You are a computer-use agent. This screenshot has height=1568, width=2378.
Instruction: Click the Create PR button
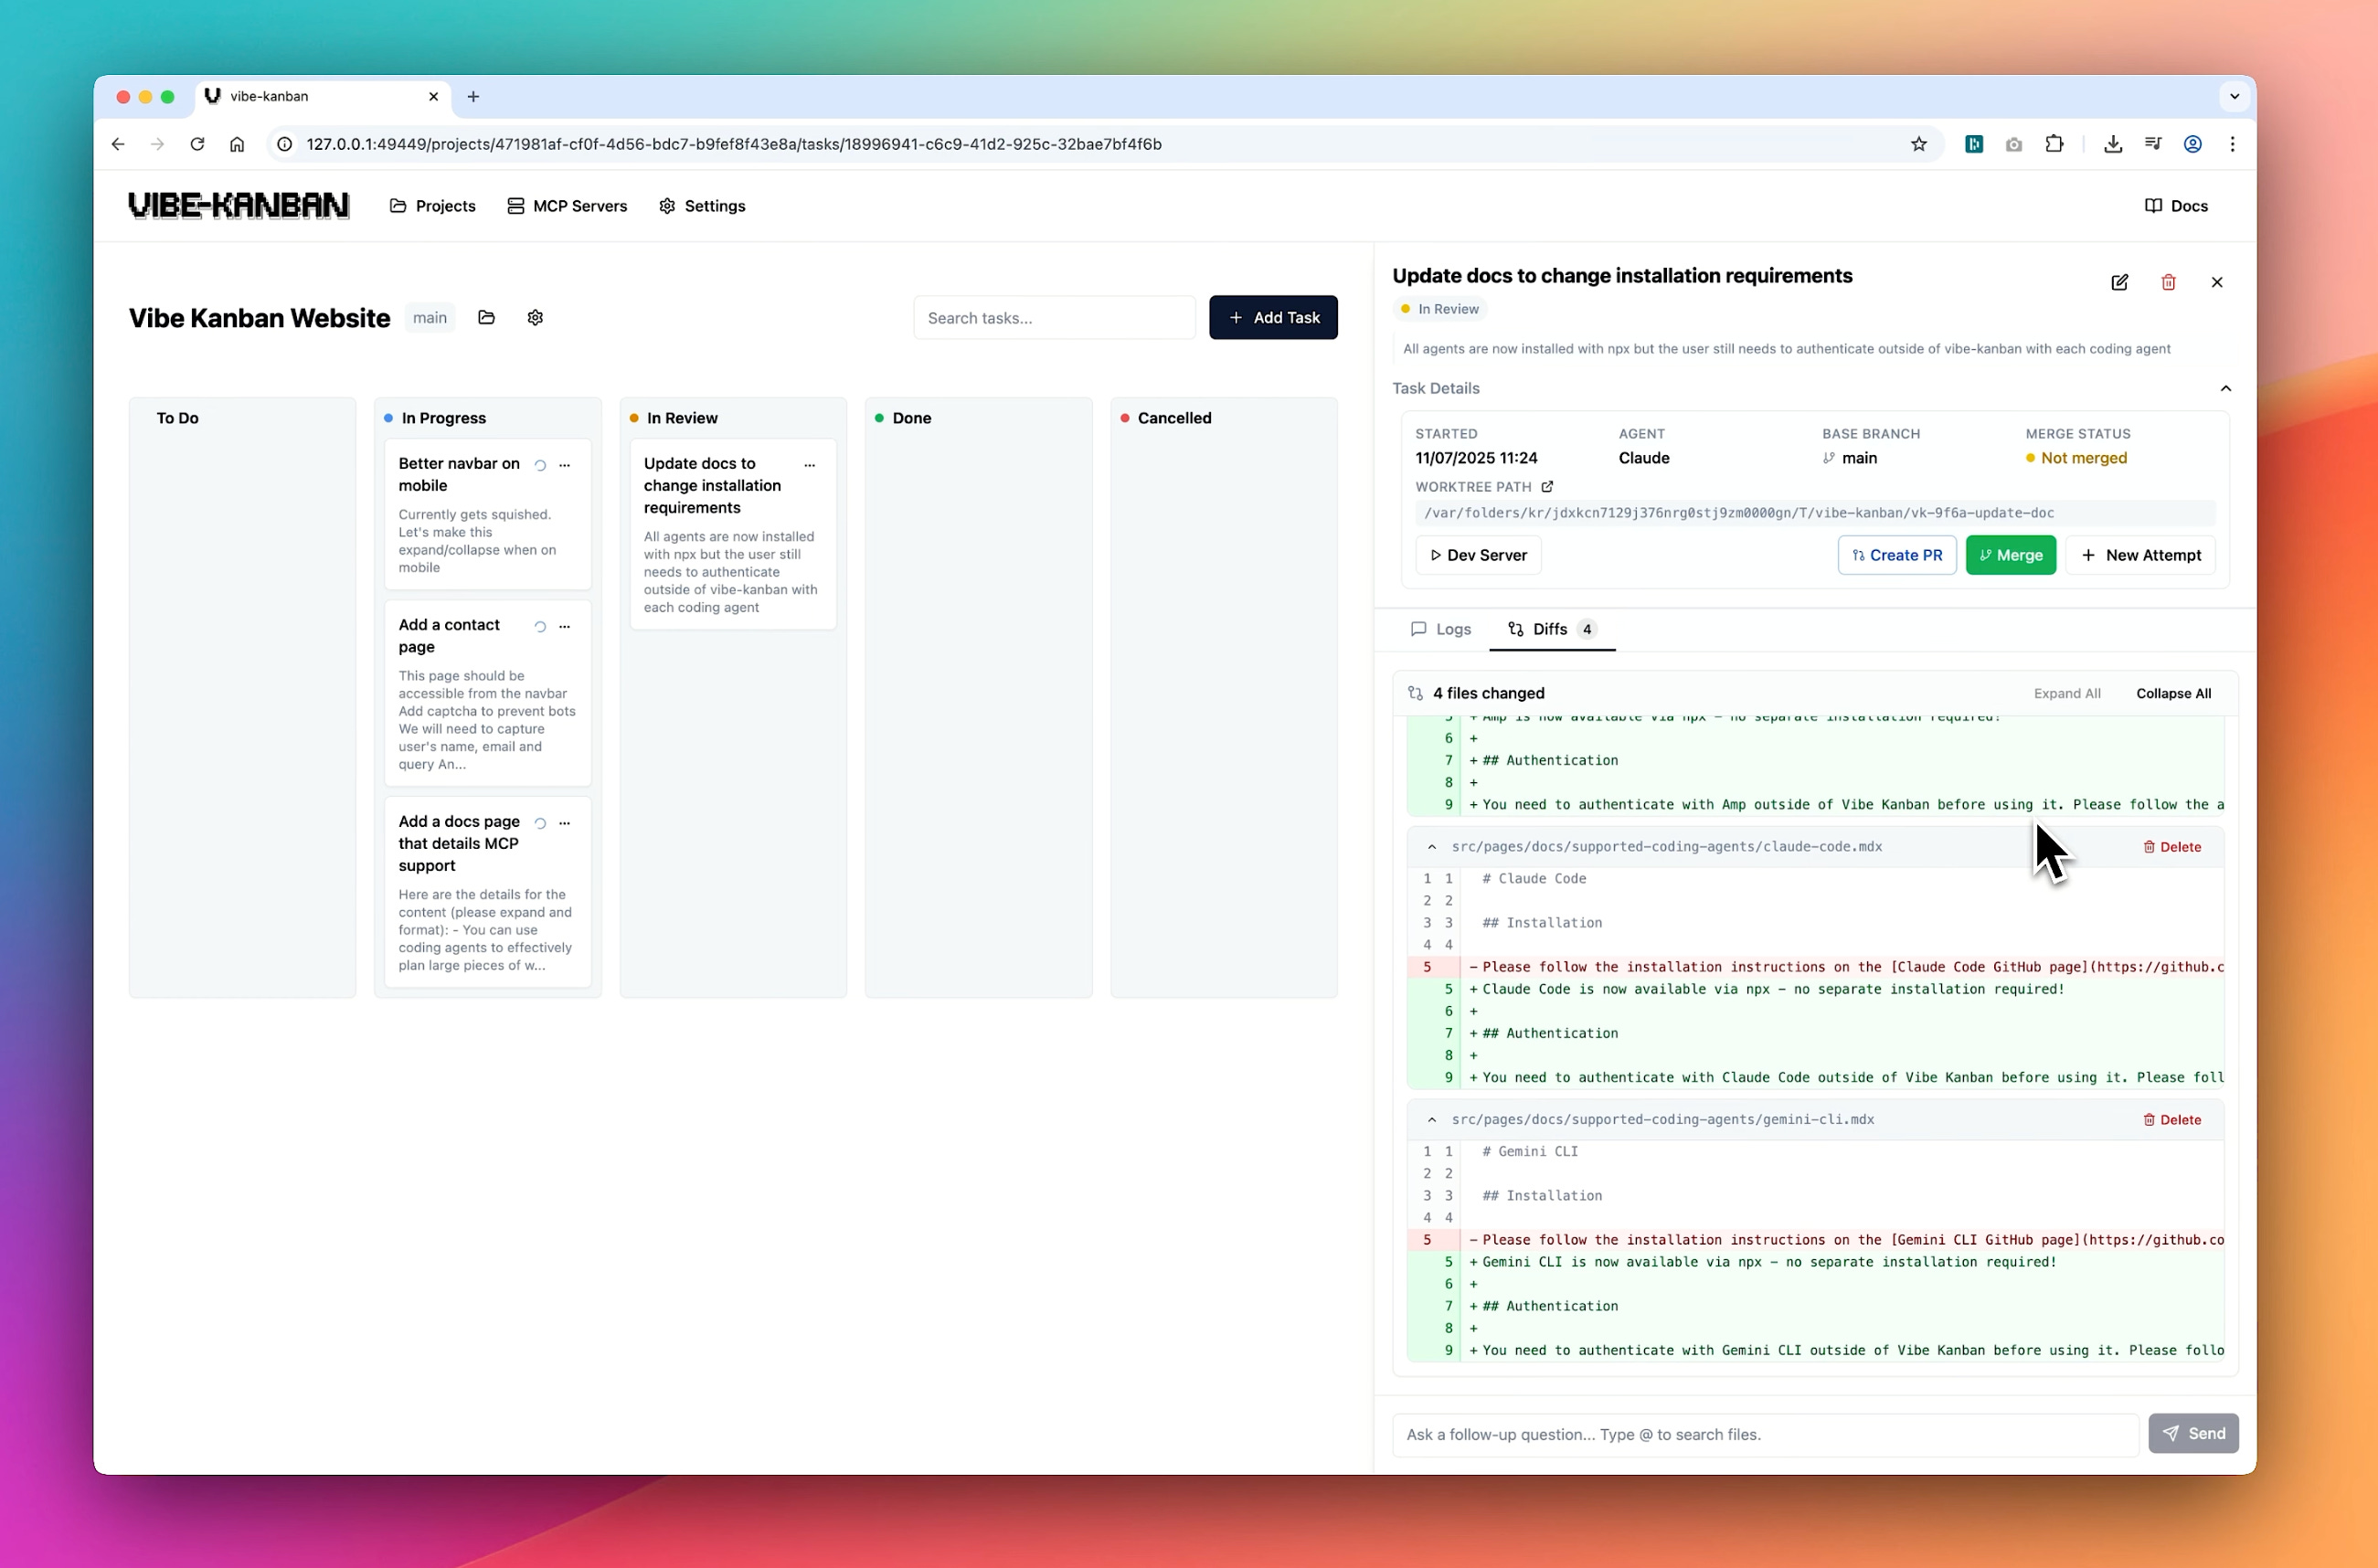(x=1896, y=555)
